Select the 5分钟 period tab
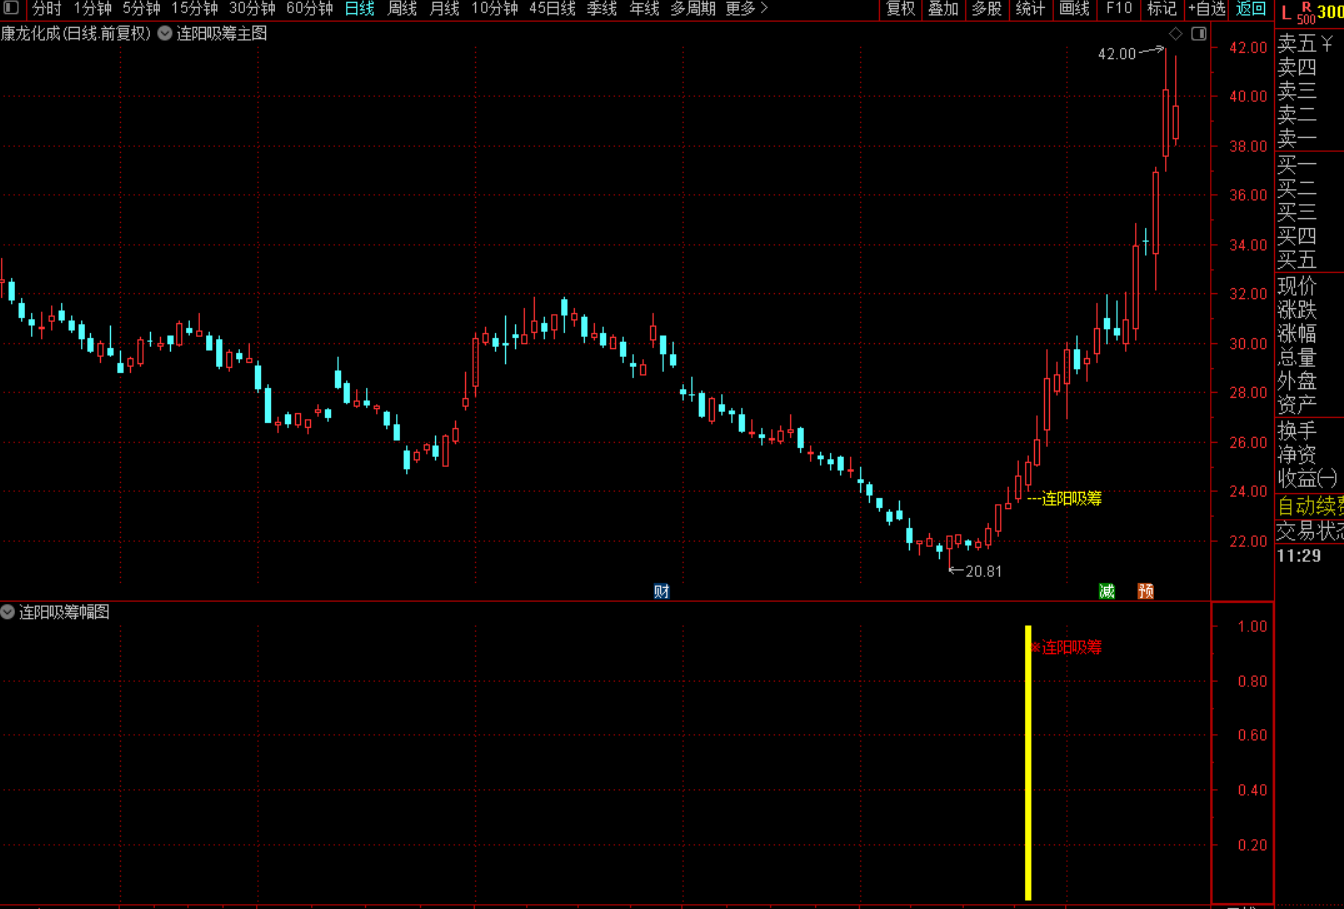This screenshot has width=1344, height=909. 141,8
